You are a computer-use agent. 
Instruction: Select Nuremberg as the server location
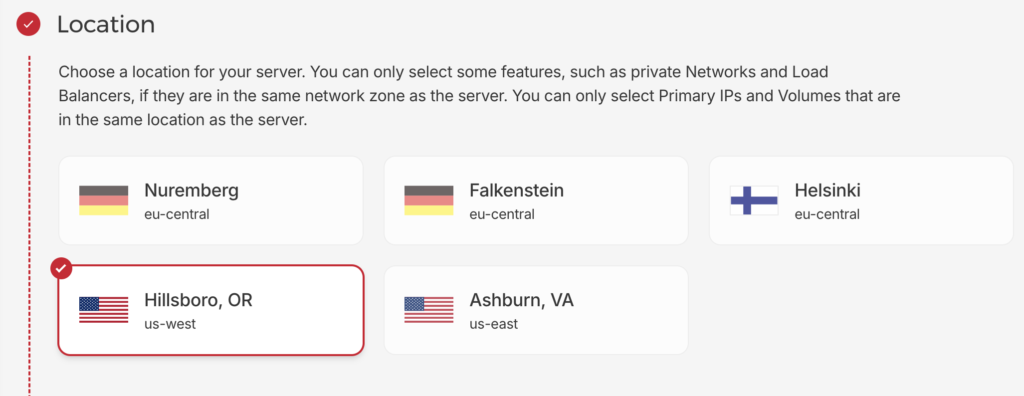click(211, 201)
